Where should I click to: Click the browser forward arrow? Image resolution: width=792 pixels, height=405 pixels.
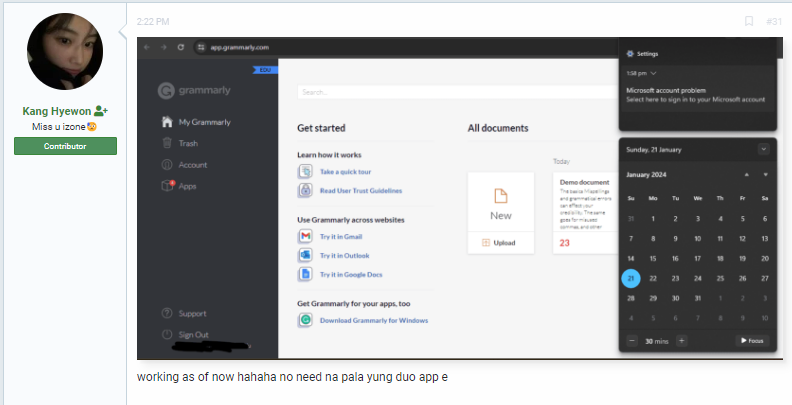click(164, 47)
